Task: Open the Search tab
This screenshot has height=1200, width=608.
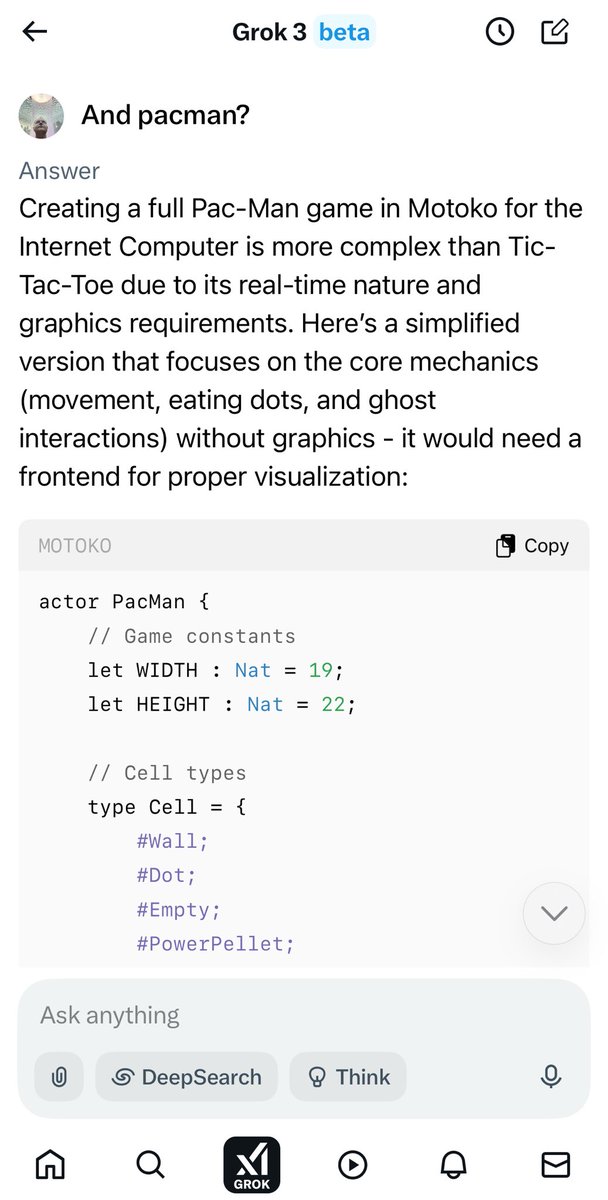Action: pos(150,1164)
